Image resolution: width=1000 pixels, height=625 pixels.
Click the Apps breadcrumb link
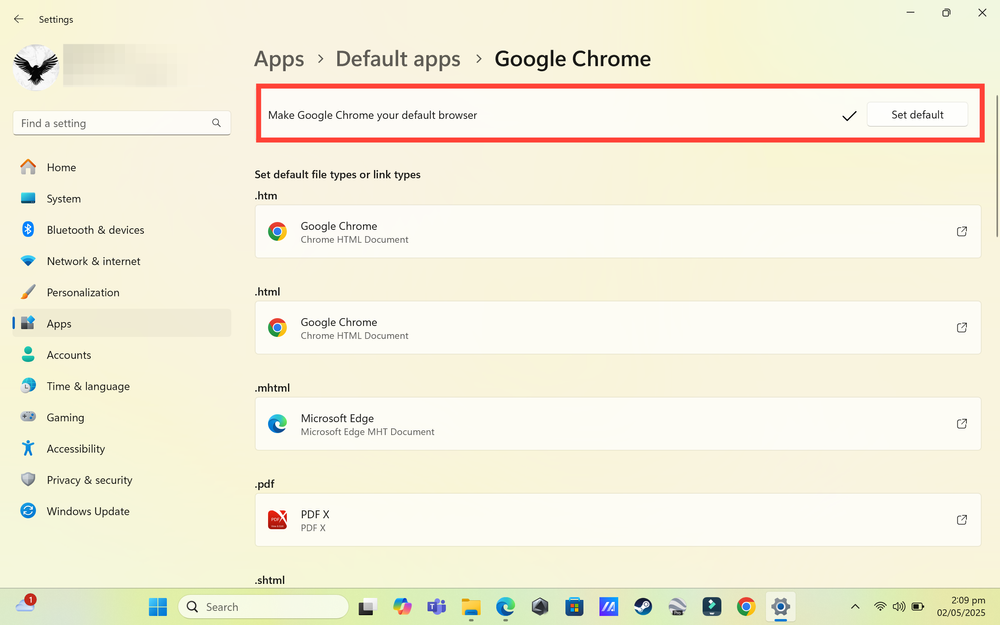coord(279,59)
